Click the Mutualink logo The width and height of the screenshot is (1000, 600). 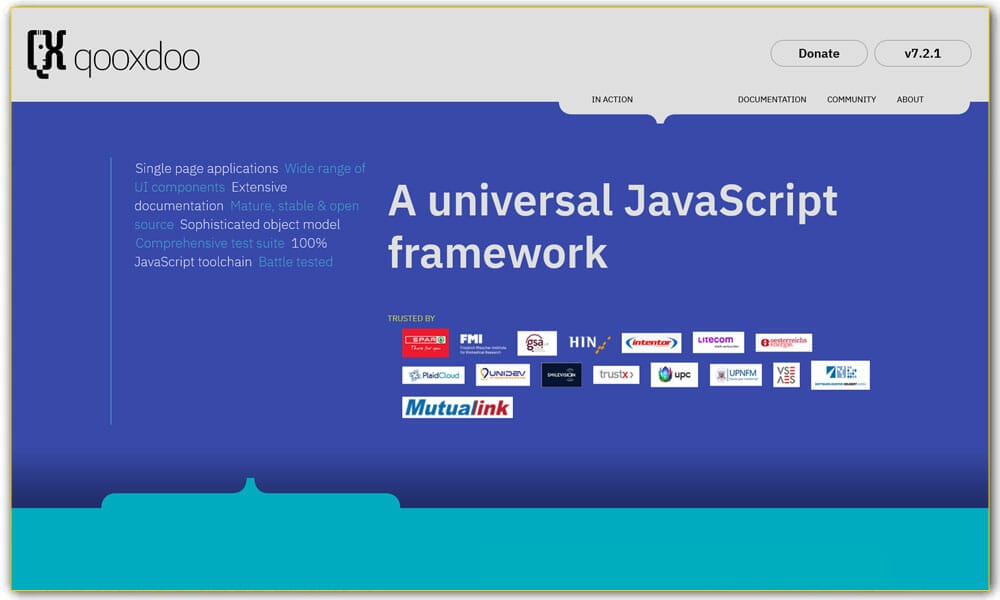click(457, 407)
